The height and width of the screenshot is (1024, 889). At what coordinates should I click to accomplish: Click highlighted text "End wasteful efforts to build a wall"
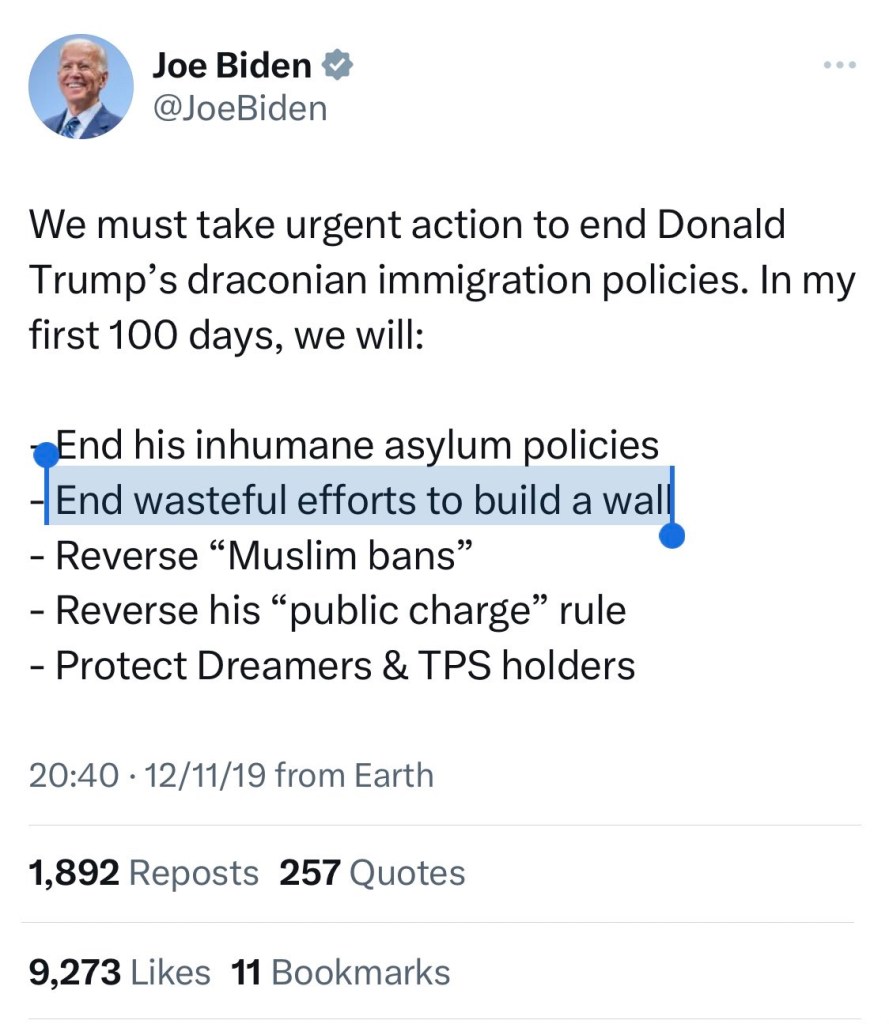coord(361,499)
